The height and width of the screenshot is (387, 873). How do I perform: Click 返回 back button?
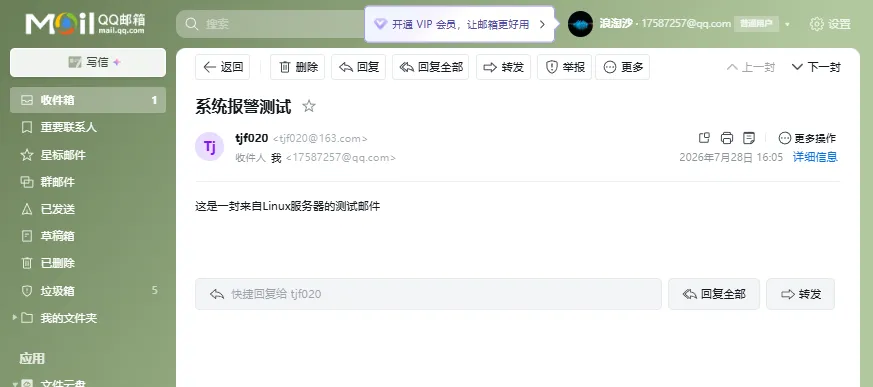(x=223, y=67)
